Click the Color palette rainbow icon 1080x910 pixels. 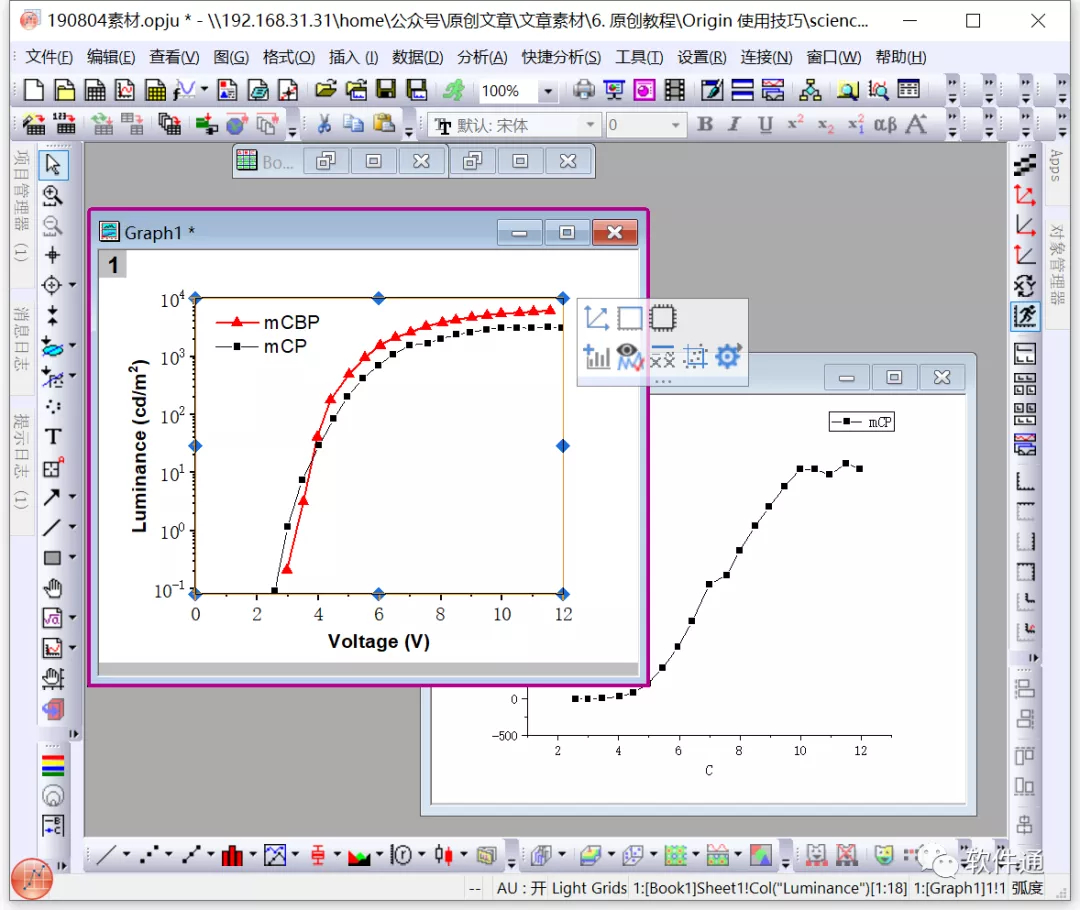click(x=53, y=765)
